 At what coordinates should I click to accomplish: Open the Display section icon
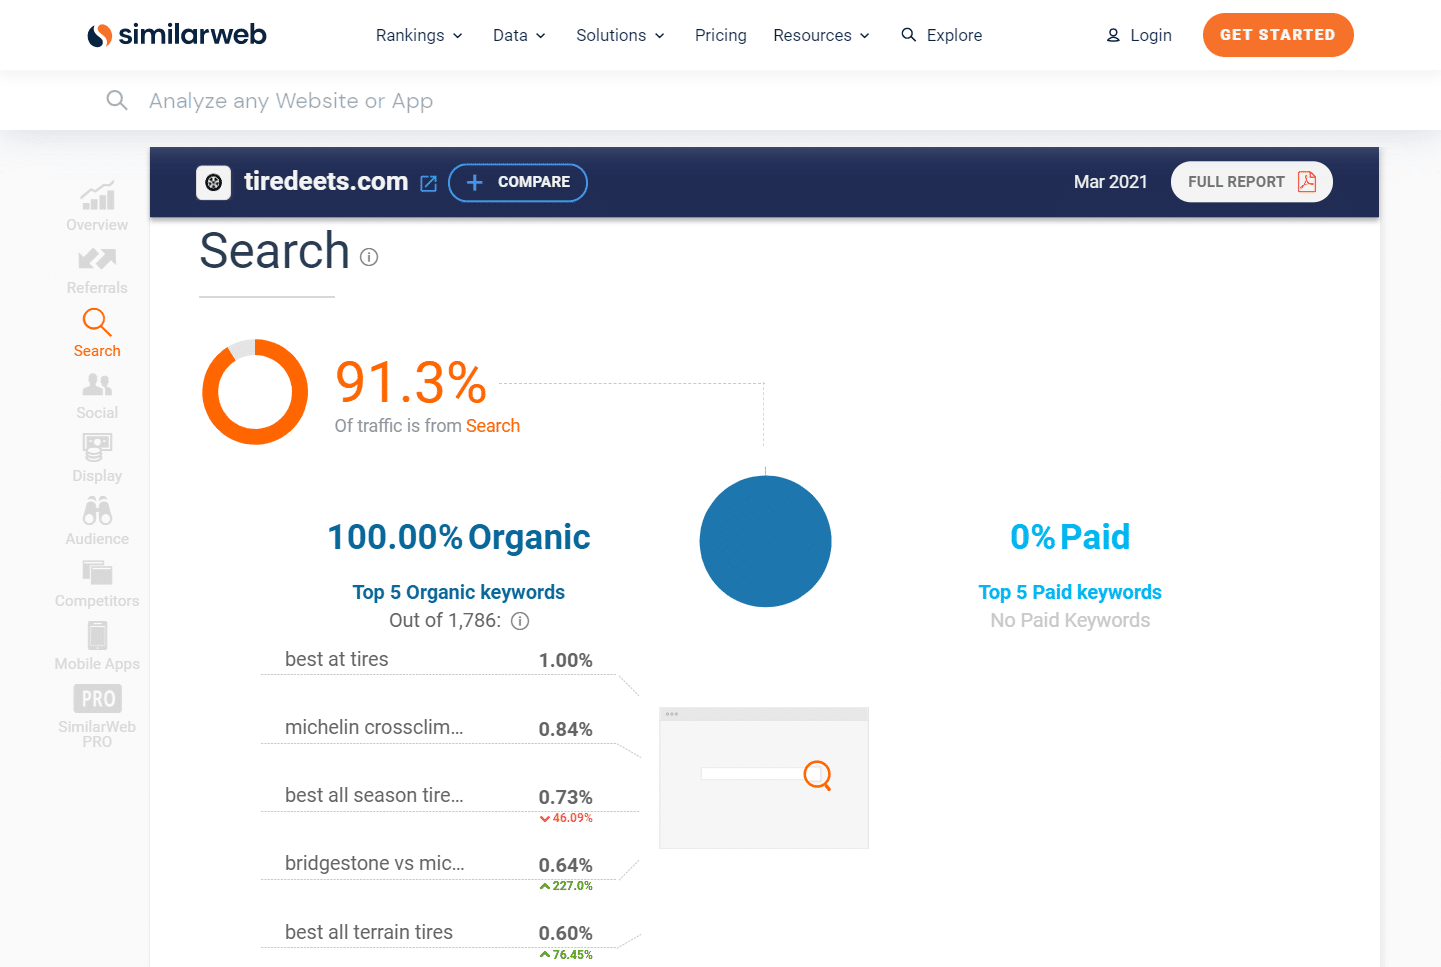(97, 447)
